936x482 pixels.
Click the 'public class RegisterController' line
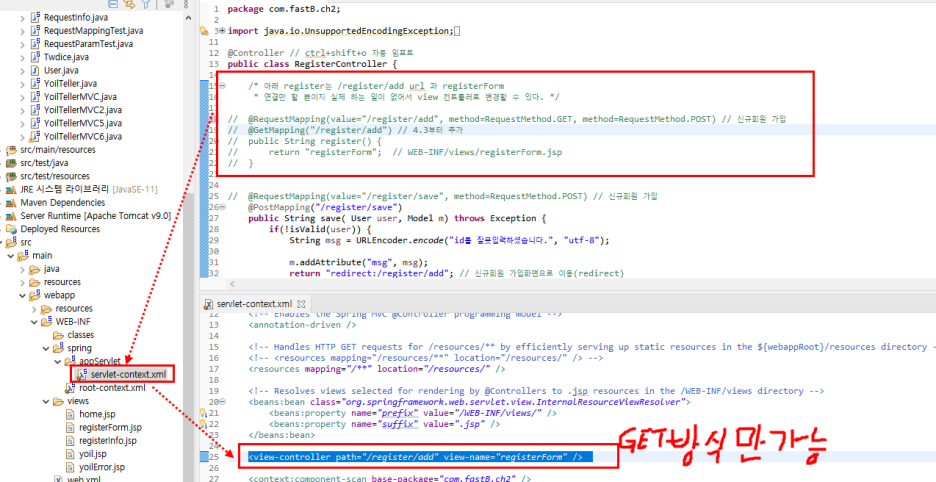click(x=312, y=64)
